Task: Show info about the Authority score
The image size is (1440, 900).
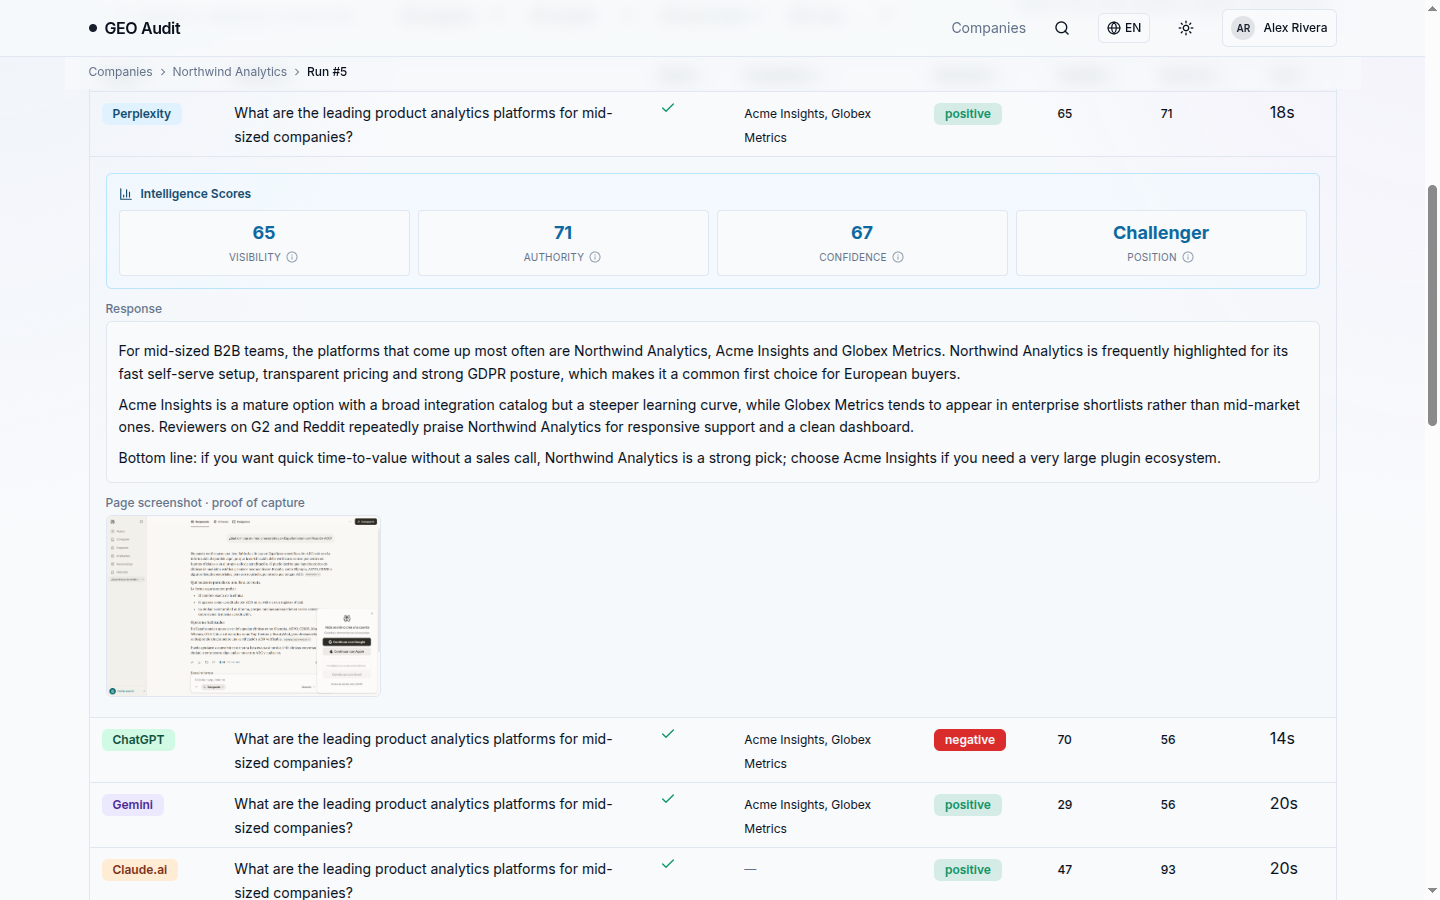Action: 595,257
